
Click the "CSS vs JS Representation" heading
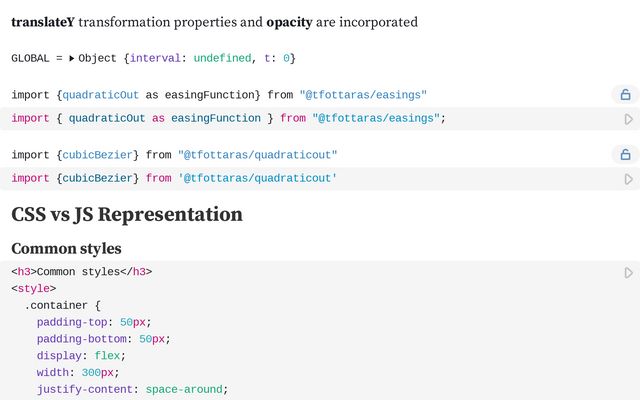coord(127,214)
